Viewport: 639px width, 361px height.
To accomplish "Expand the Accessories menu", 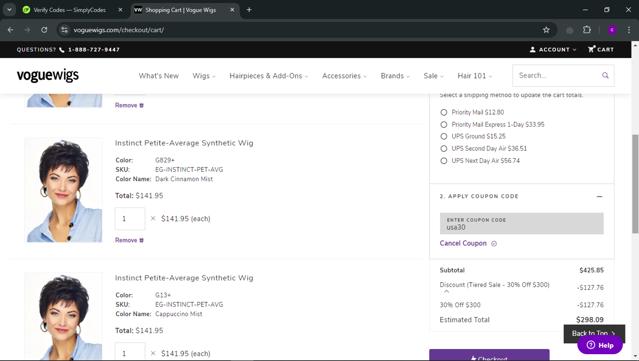I will [x=344, y=76].
